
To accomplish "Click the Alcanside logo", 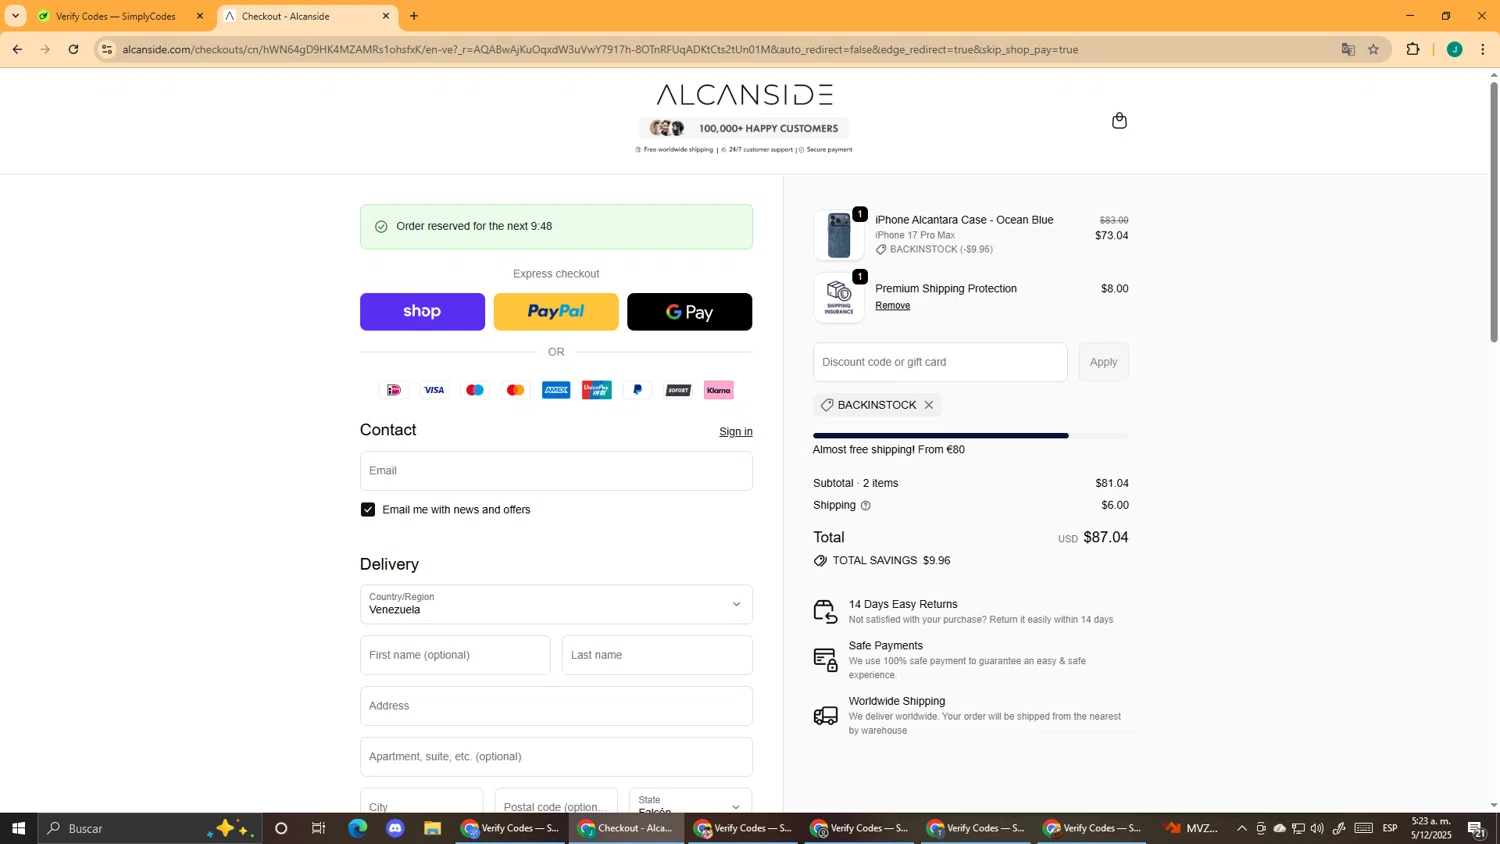I will 744,95.
